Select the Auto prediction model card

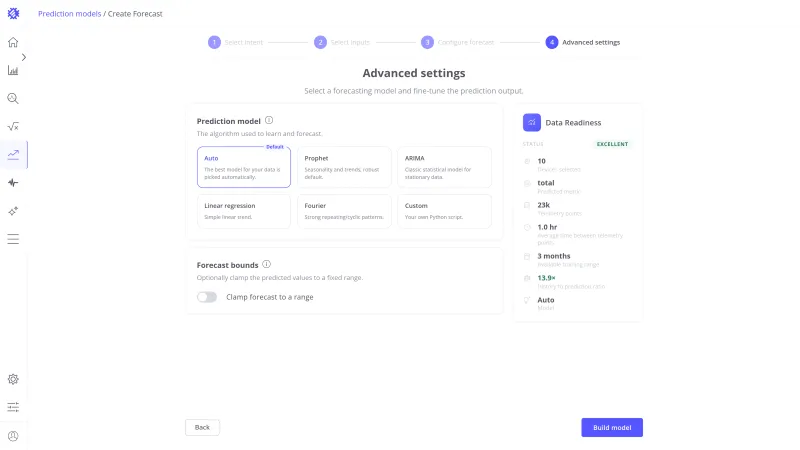[244, 167]
